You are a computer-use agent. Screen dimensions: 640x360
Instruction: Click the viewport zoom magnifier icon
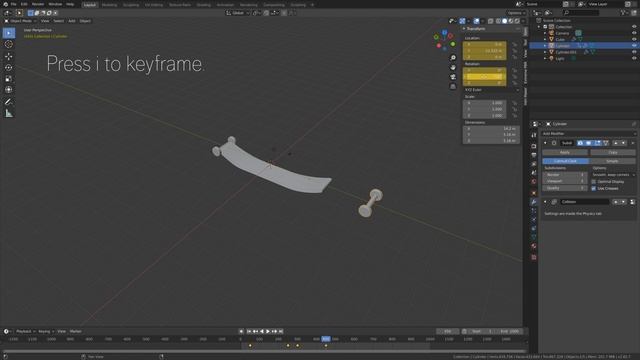click(453, 58)
